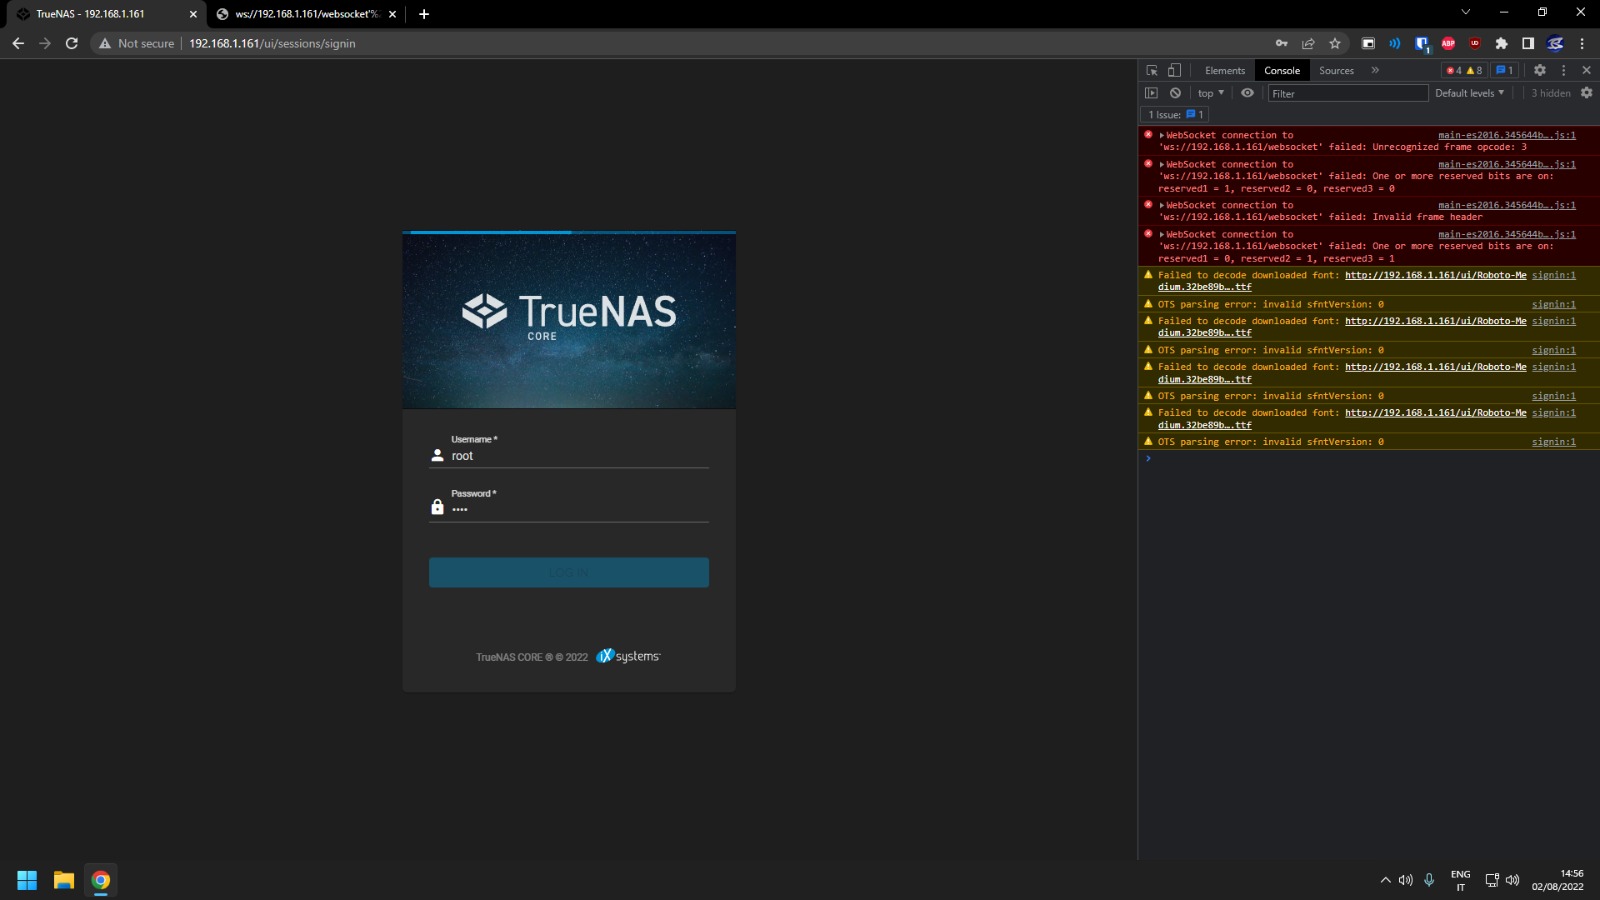Open the DevTools customize menu
Viewport: 1600px width, 900px height.
1564,70
